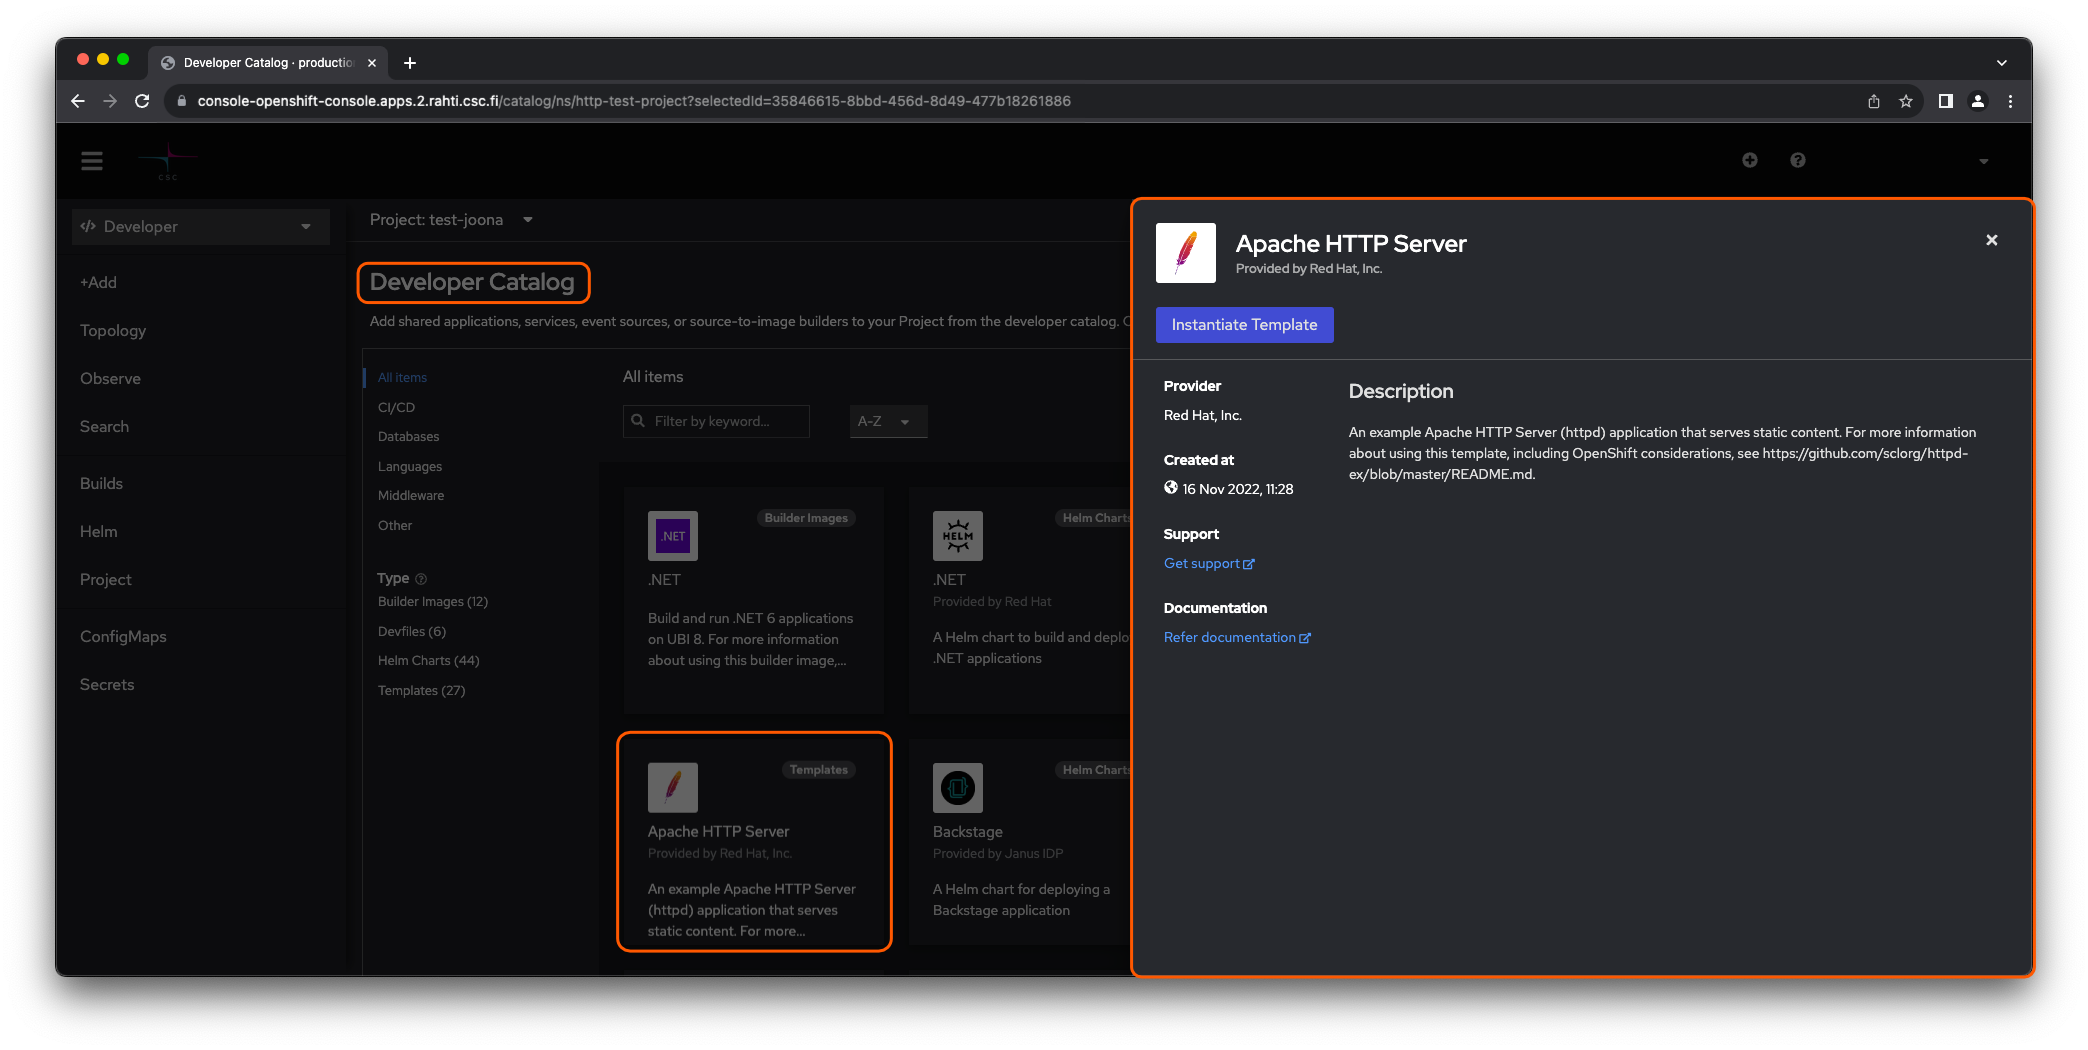This screenshot has width=2088, height=1050.
Task: Filter by Builder Images (12)
Action: click(432, 602)
